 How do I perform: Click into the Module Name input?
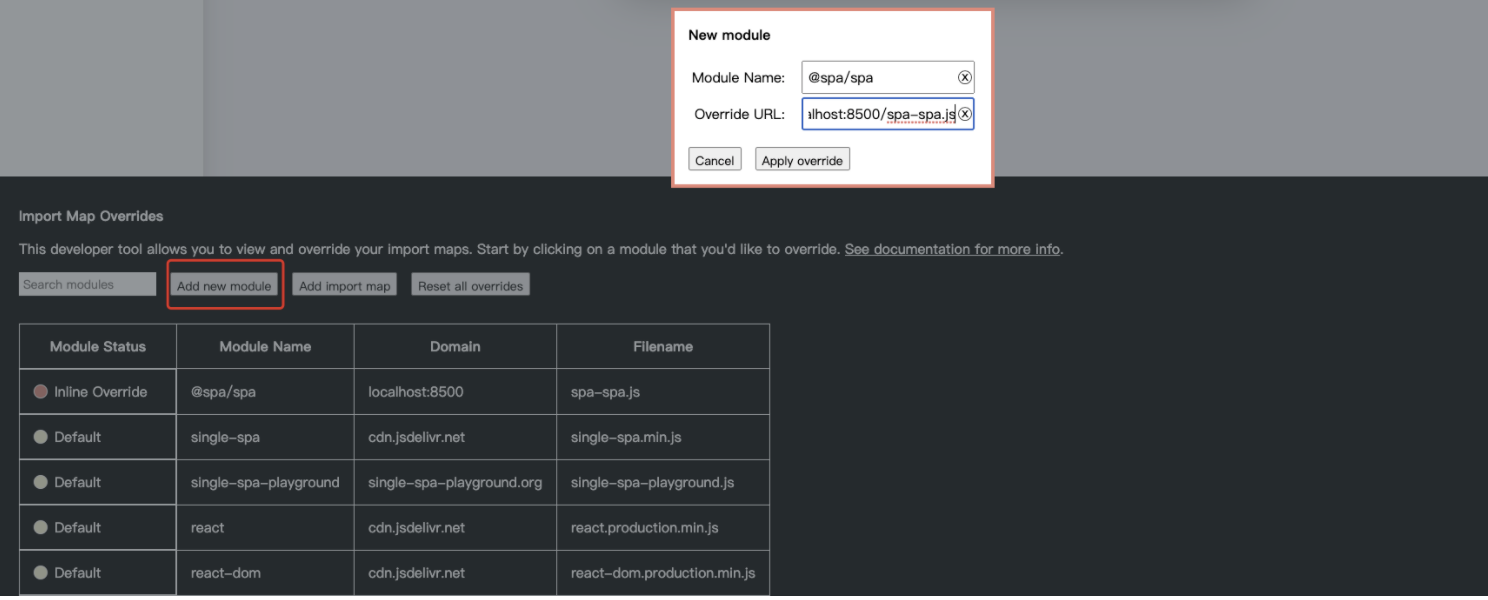[x=878, y=78]
